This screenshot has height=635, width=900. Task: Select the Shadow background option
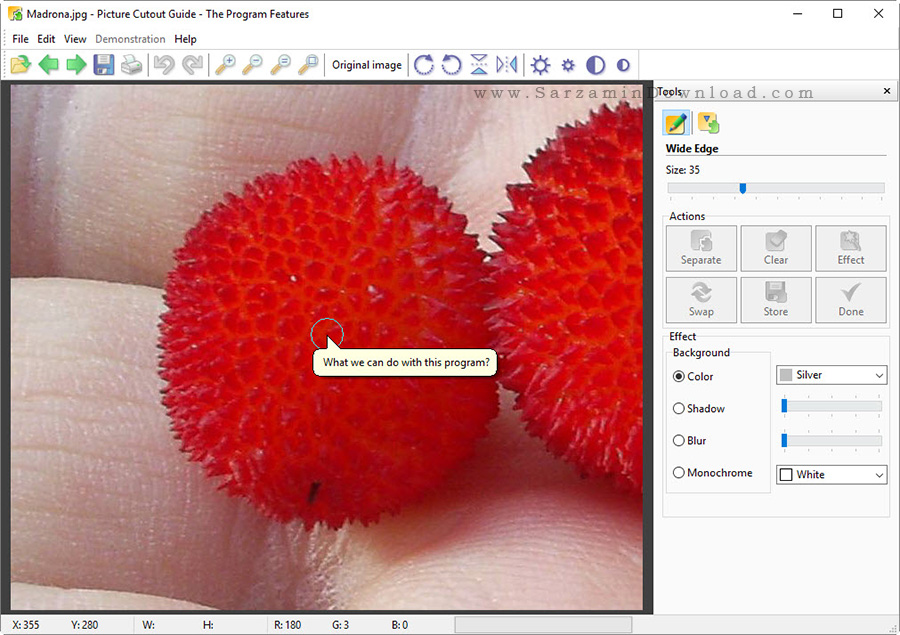[699, 408]
